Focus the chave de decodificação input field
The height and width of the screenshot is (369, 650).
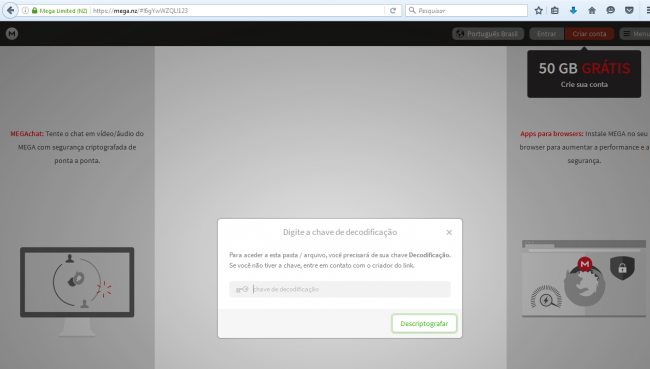click(340, 289)
